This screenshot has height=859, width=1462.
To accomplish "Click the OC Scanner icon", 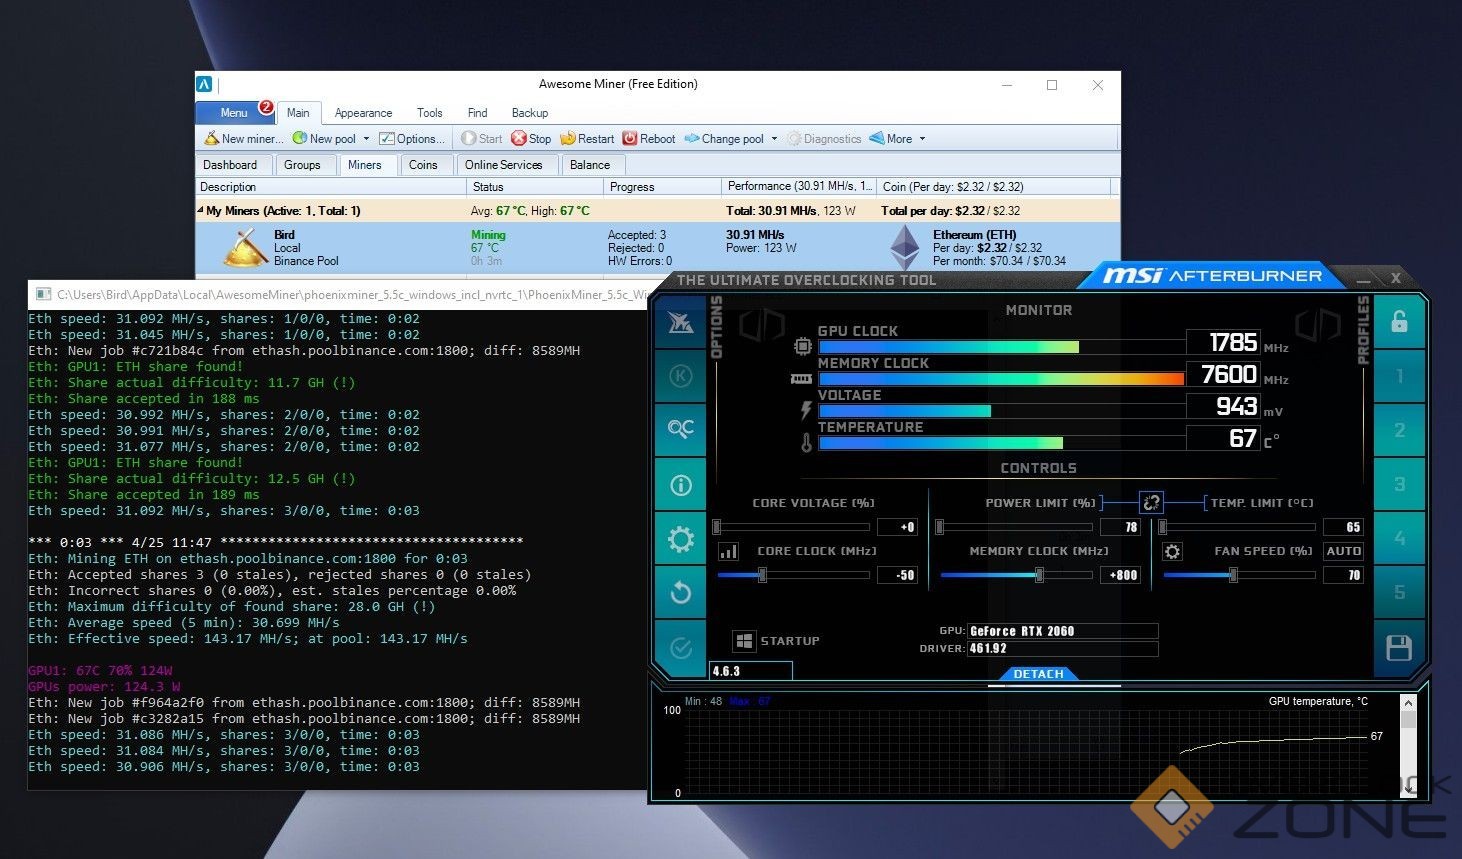I will (681, 429).
